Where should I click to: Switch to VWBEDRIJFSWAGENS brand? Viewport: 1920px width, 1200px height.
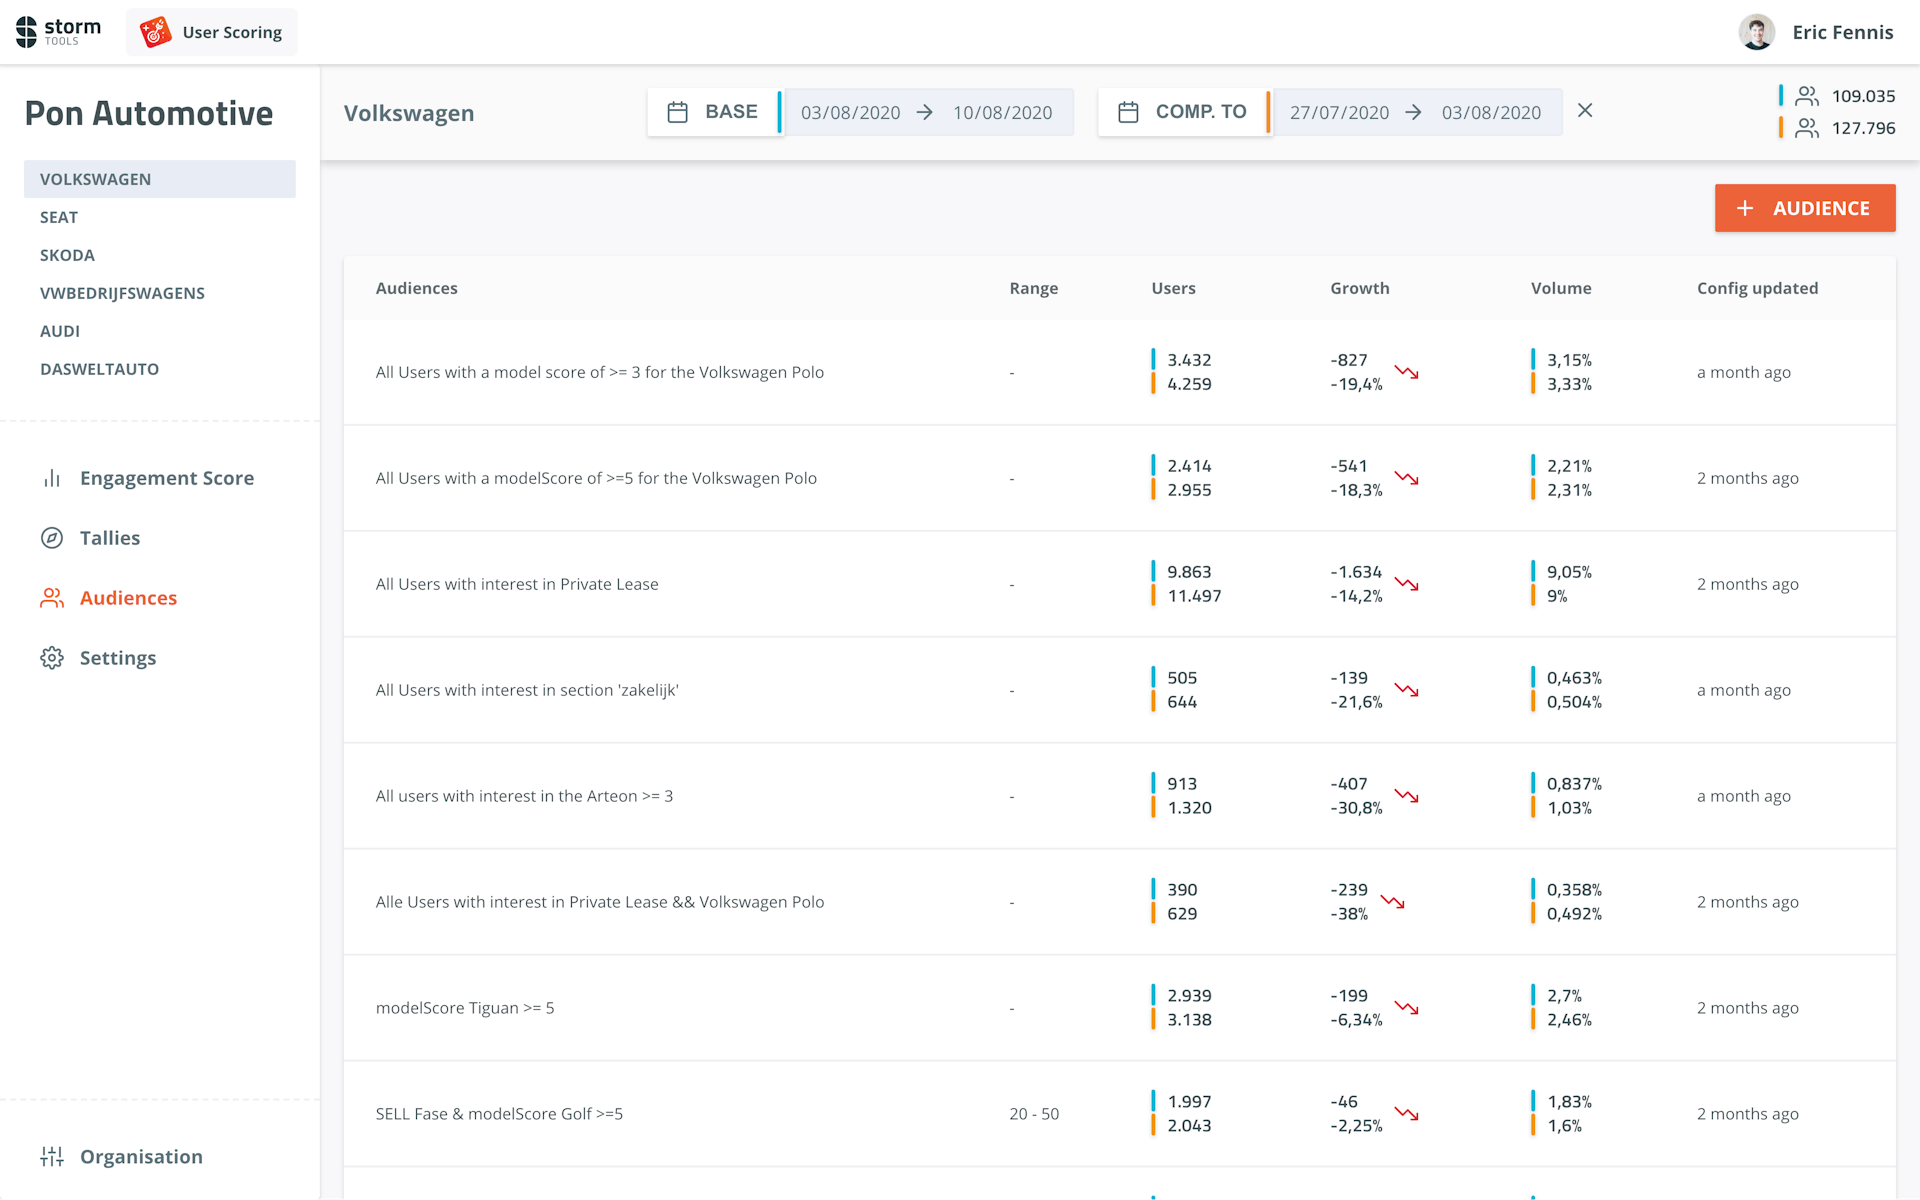pyautogui.click(x=122, y=293)
